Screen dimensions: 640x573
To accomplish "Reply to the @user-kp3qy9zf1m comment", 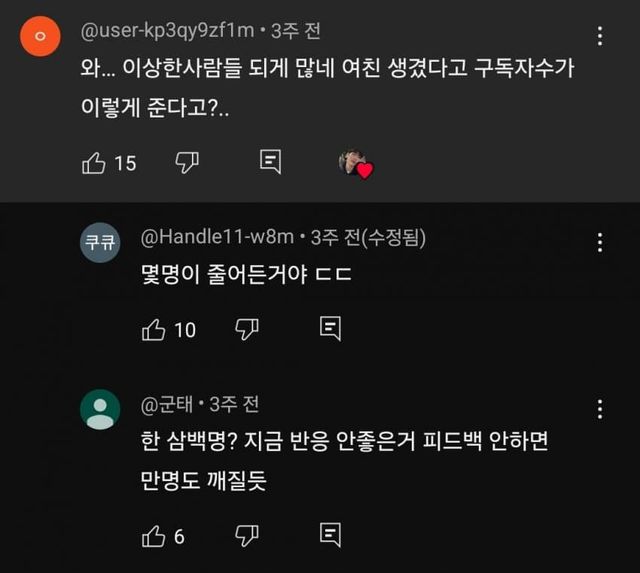I will point(270,162).
